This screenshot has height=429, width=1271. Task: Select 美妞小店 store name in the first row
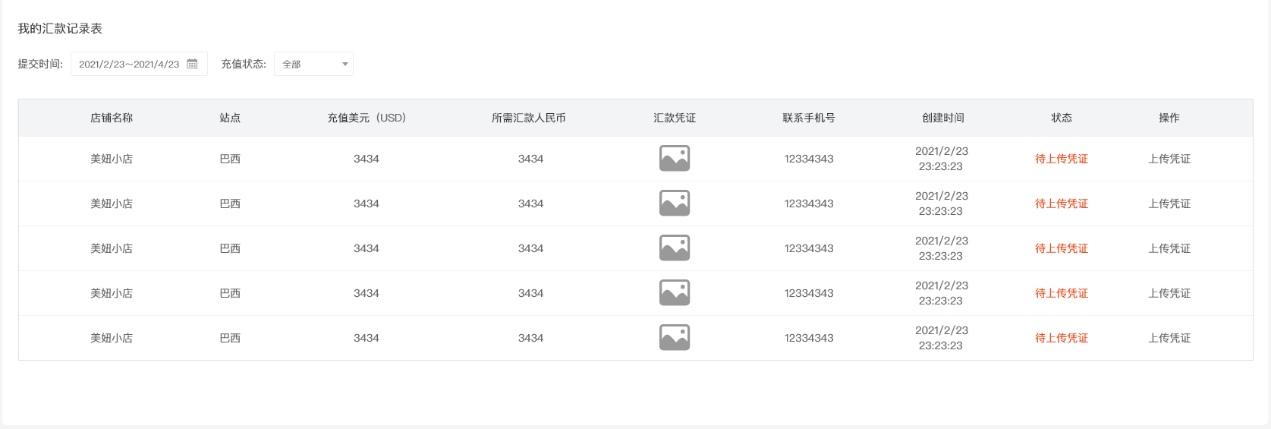(x=111, y=158)
